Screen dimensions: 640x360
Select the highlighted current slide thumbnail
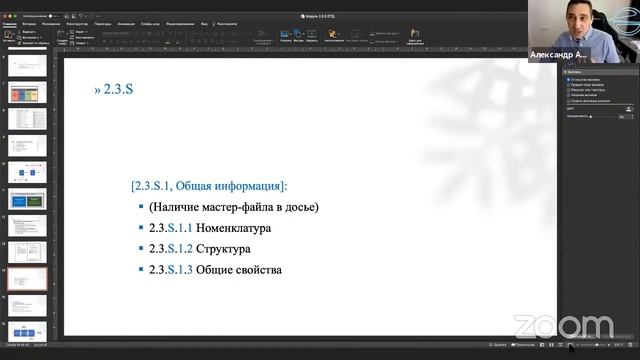pyautogui.click(x=27, y=279)
